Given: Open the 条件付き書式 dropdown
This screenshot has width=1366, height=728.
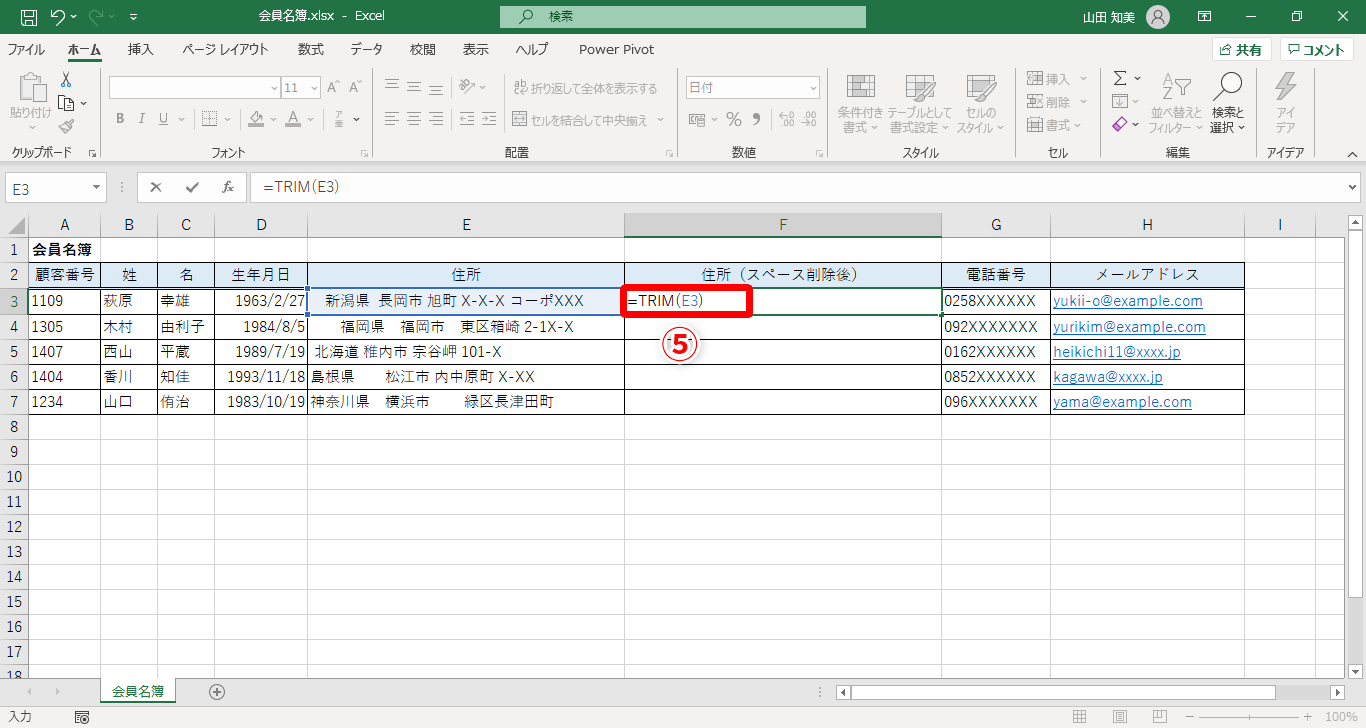Looking at the screenshot, I should (x=860, y=102).
